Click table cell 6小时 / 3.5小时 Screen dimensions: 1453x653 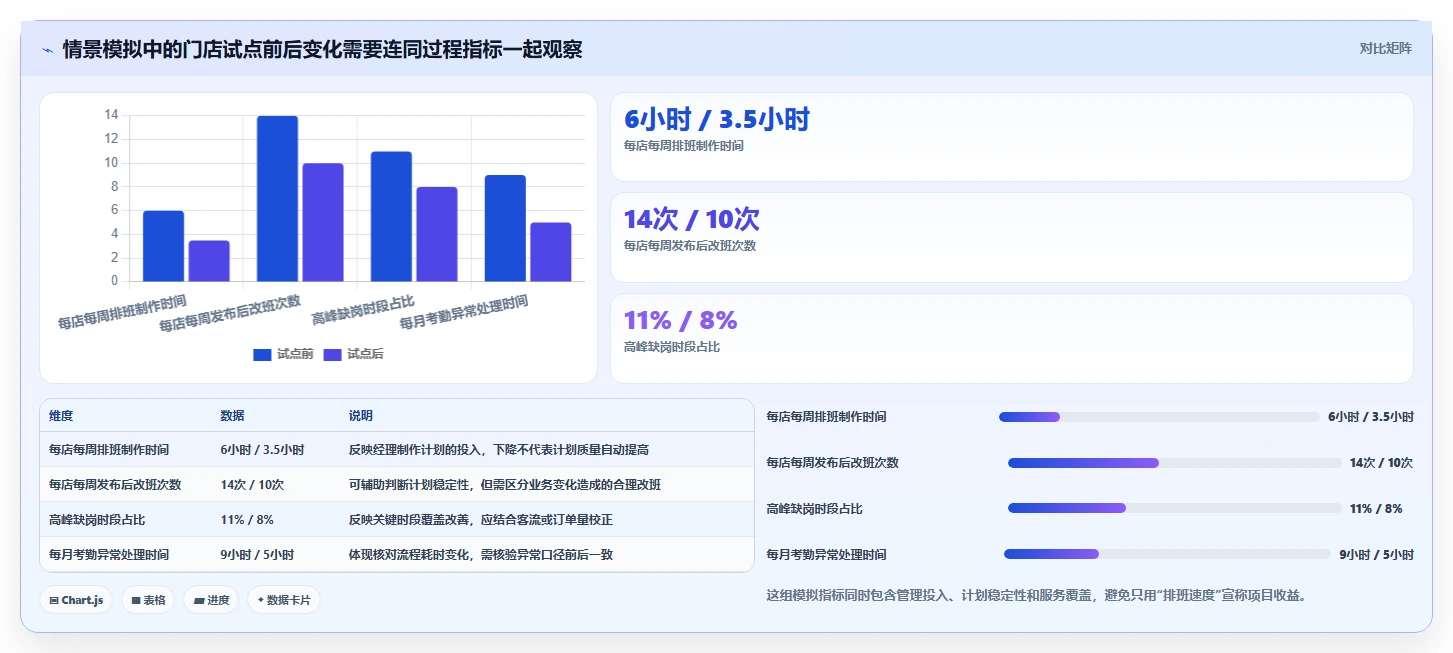tap(262, 450)
